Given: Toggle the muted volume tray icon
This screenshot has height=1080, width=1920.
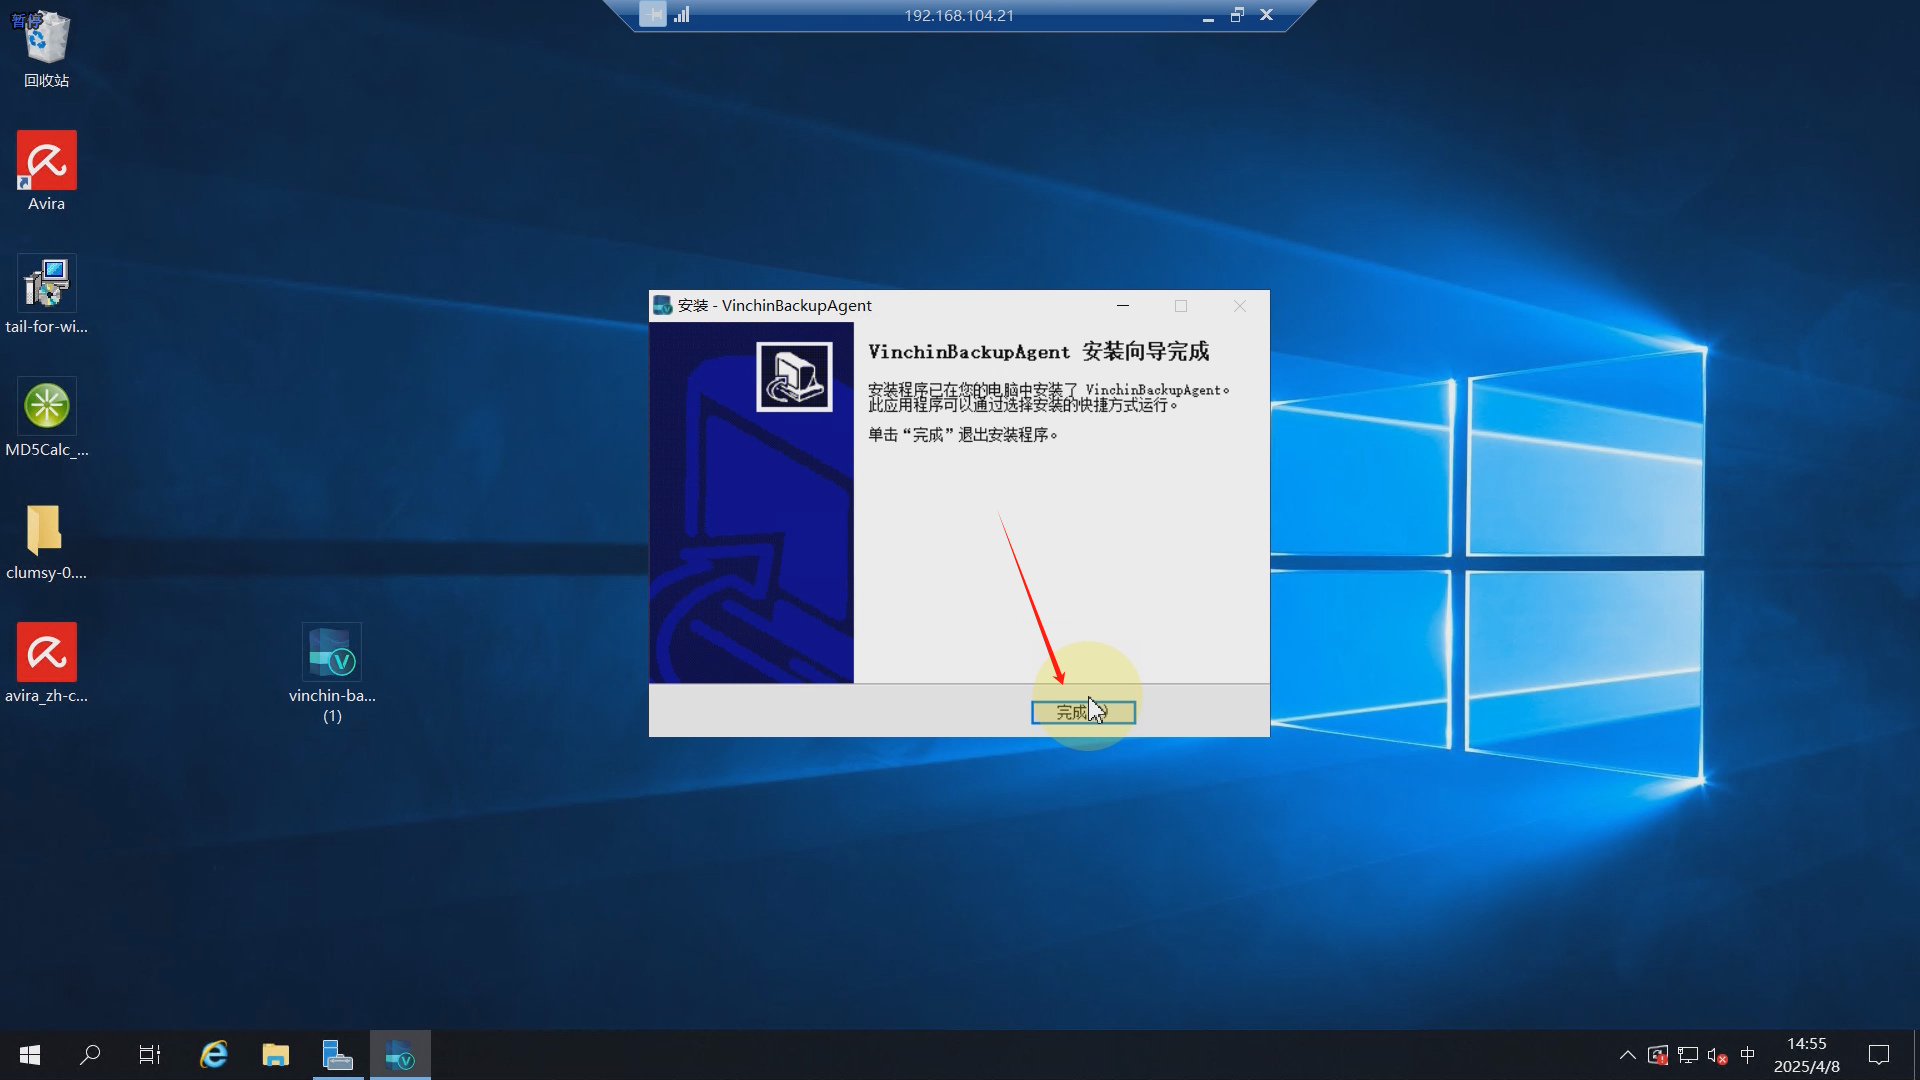Looking at the screenshot, I should click(1717, 1055).
